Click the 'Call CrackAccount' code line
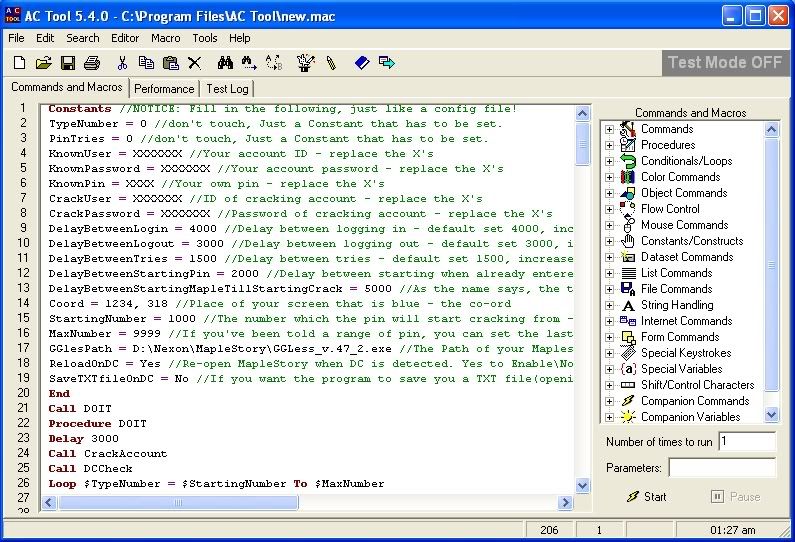Image resolution: width=795 pixels, height=542 pixels. point(107,454)
